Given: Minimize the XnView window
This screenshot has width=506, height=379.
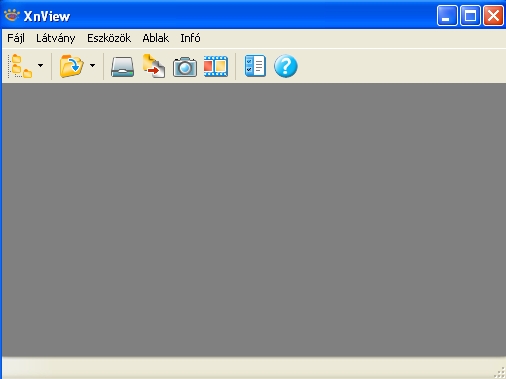Looking at the screenshot, I should 447,15.
